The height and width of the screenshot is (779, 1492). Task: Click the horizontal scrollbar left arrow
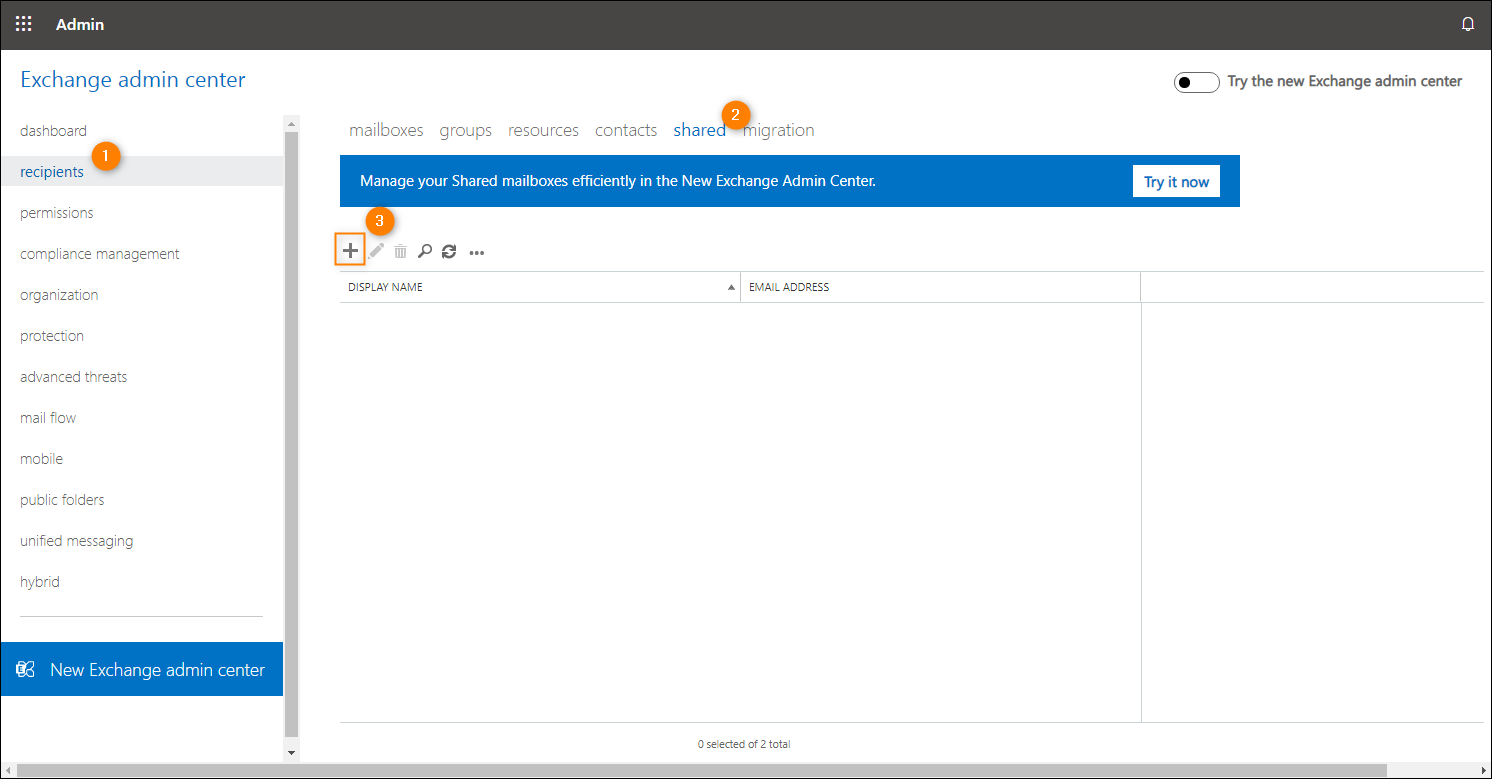[x=8, y=770]
